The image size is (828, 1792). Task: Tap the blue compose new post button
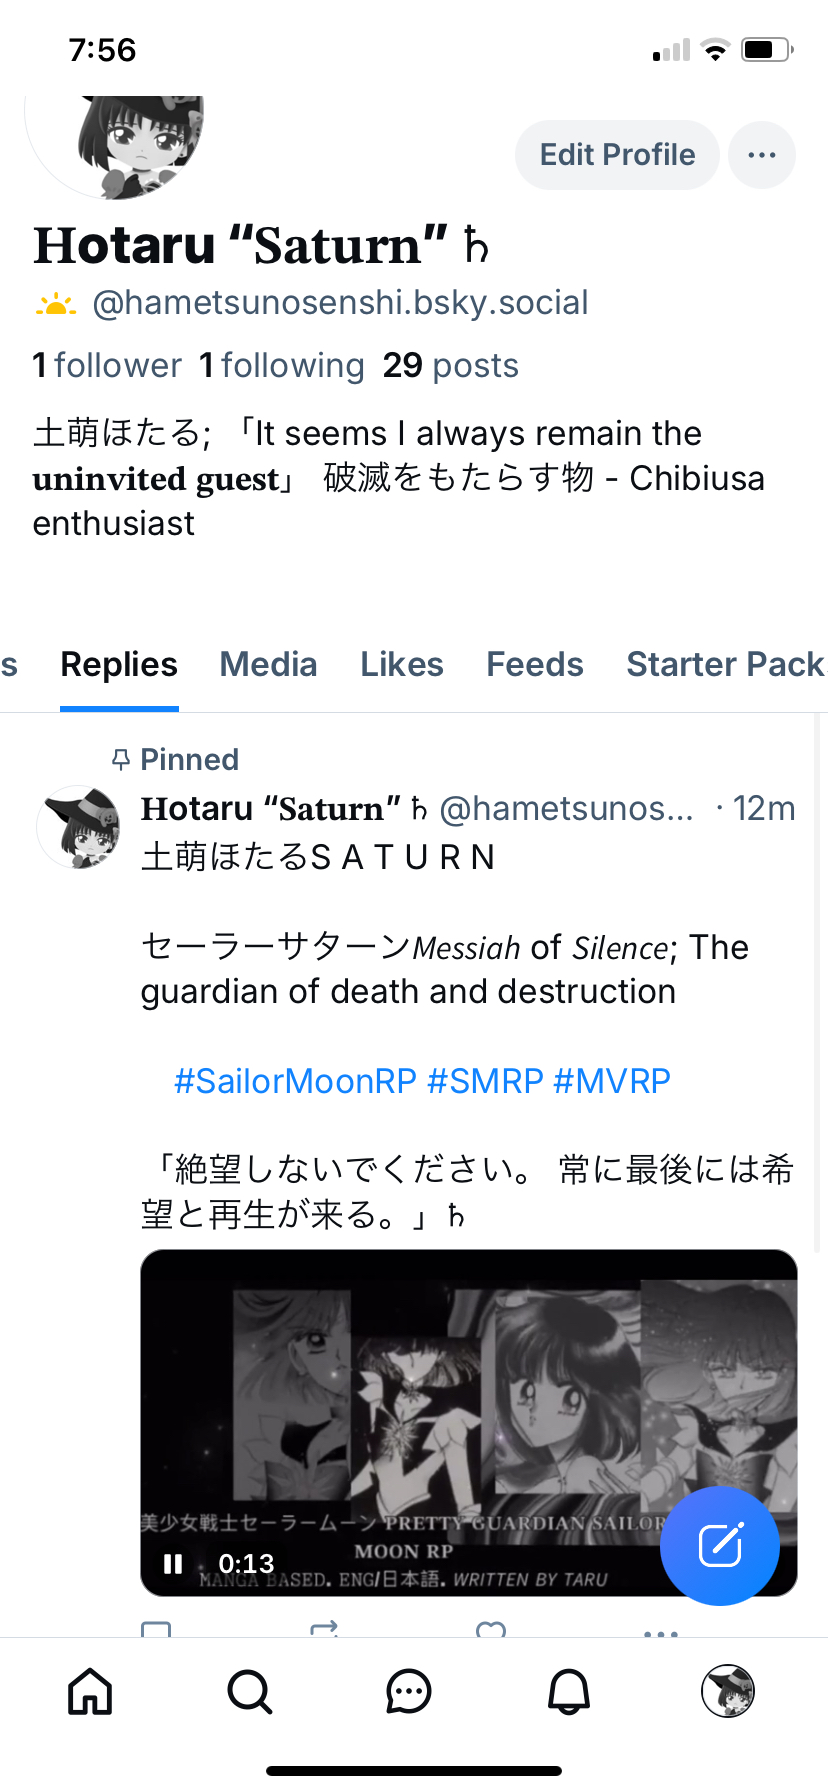719,1545
